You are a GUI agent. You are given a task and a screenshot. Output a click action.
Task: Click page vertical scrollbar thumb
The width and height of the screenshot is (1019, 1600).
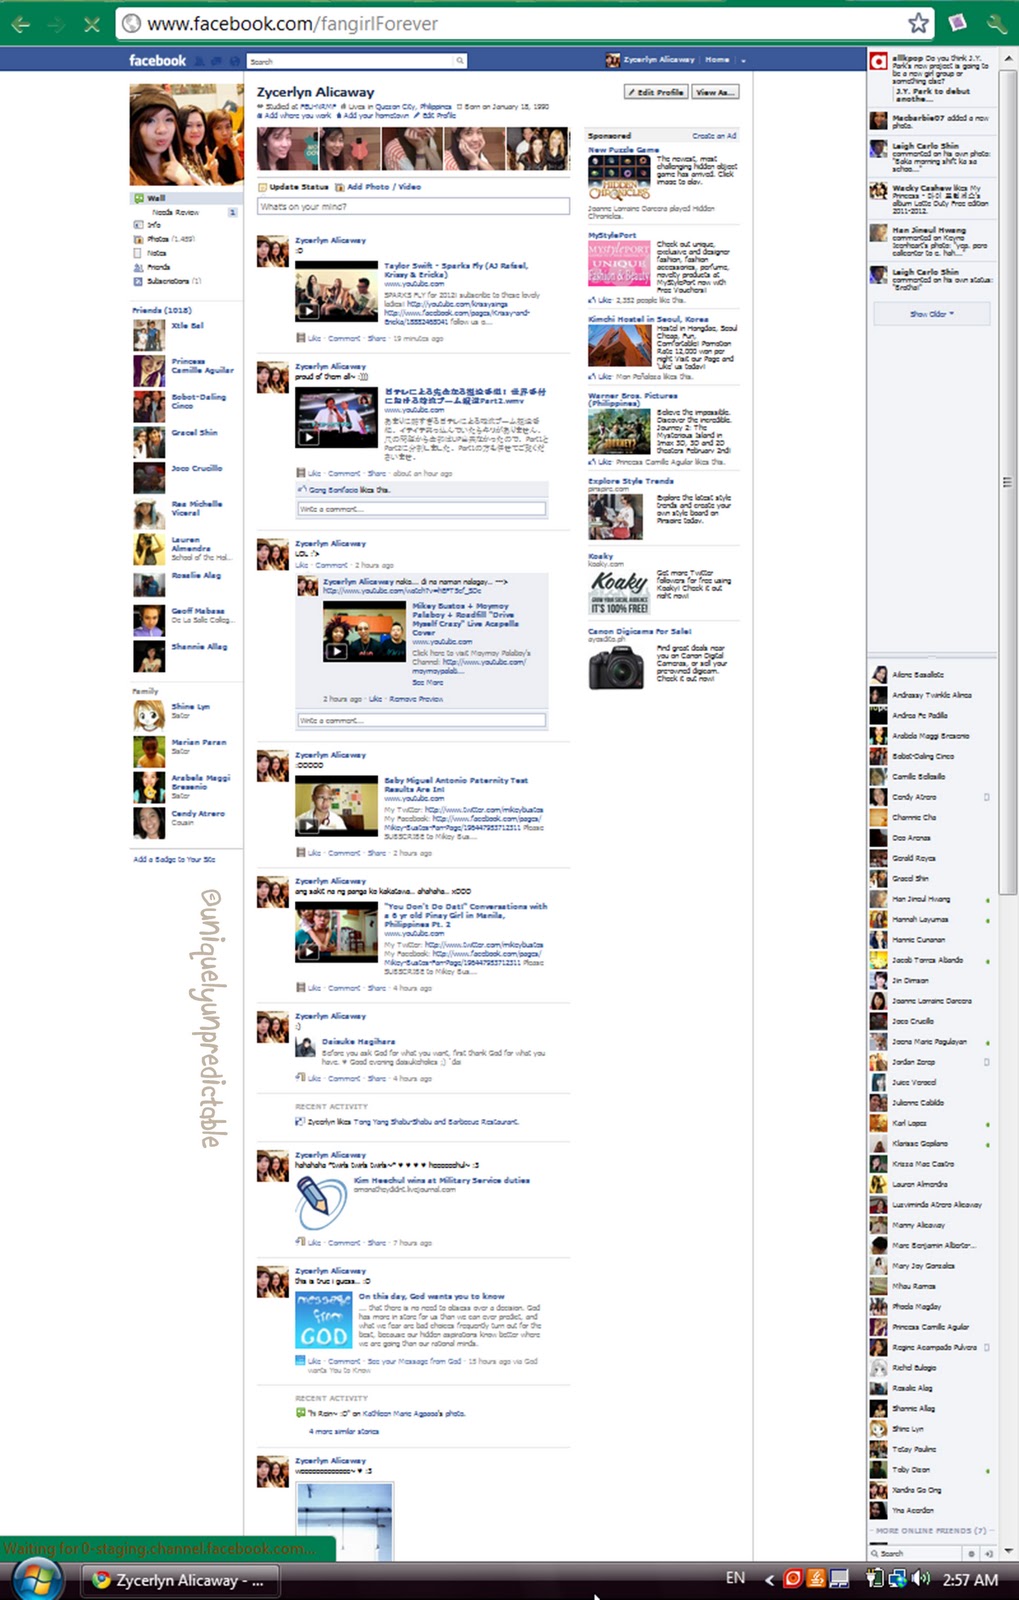pyautogui.click(x=1007, y=483)
